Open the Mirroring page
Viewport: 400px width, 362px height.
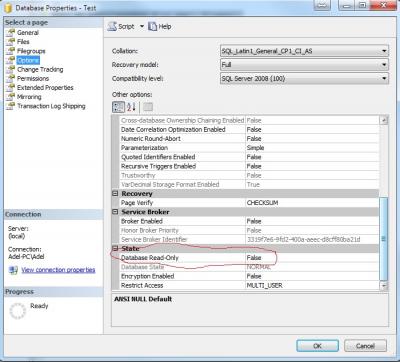29,97
